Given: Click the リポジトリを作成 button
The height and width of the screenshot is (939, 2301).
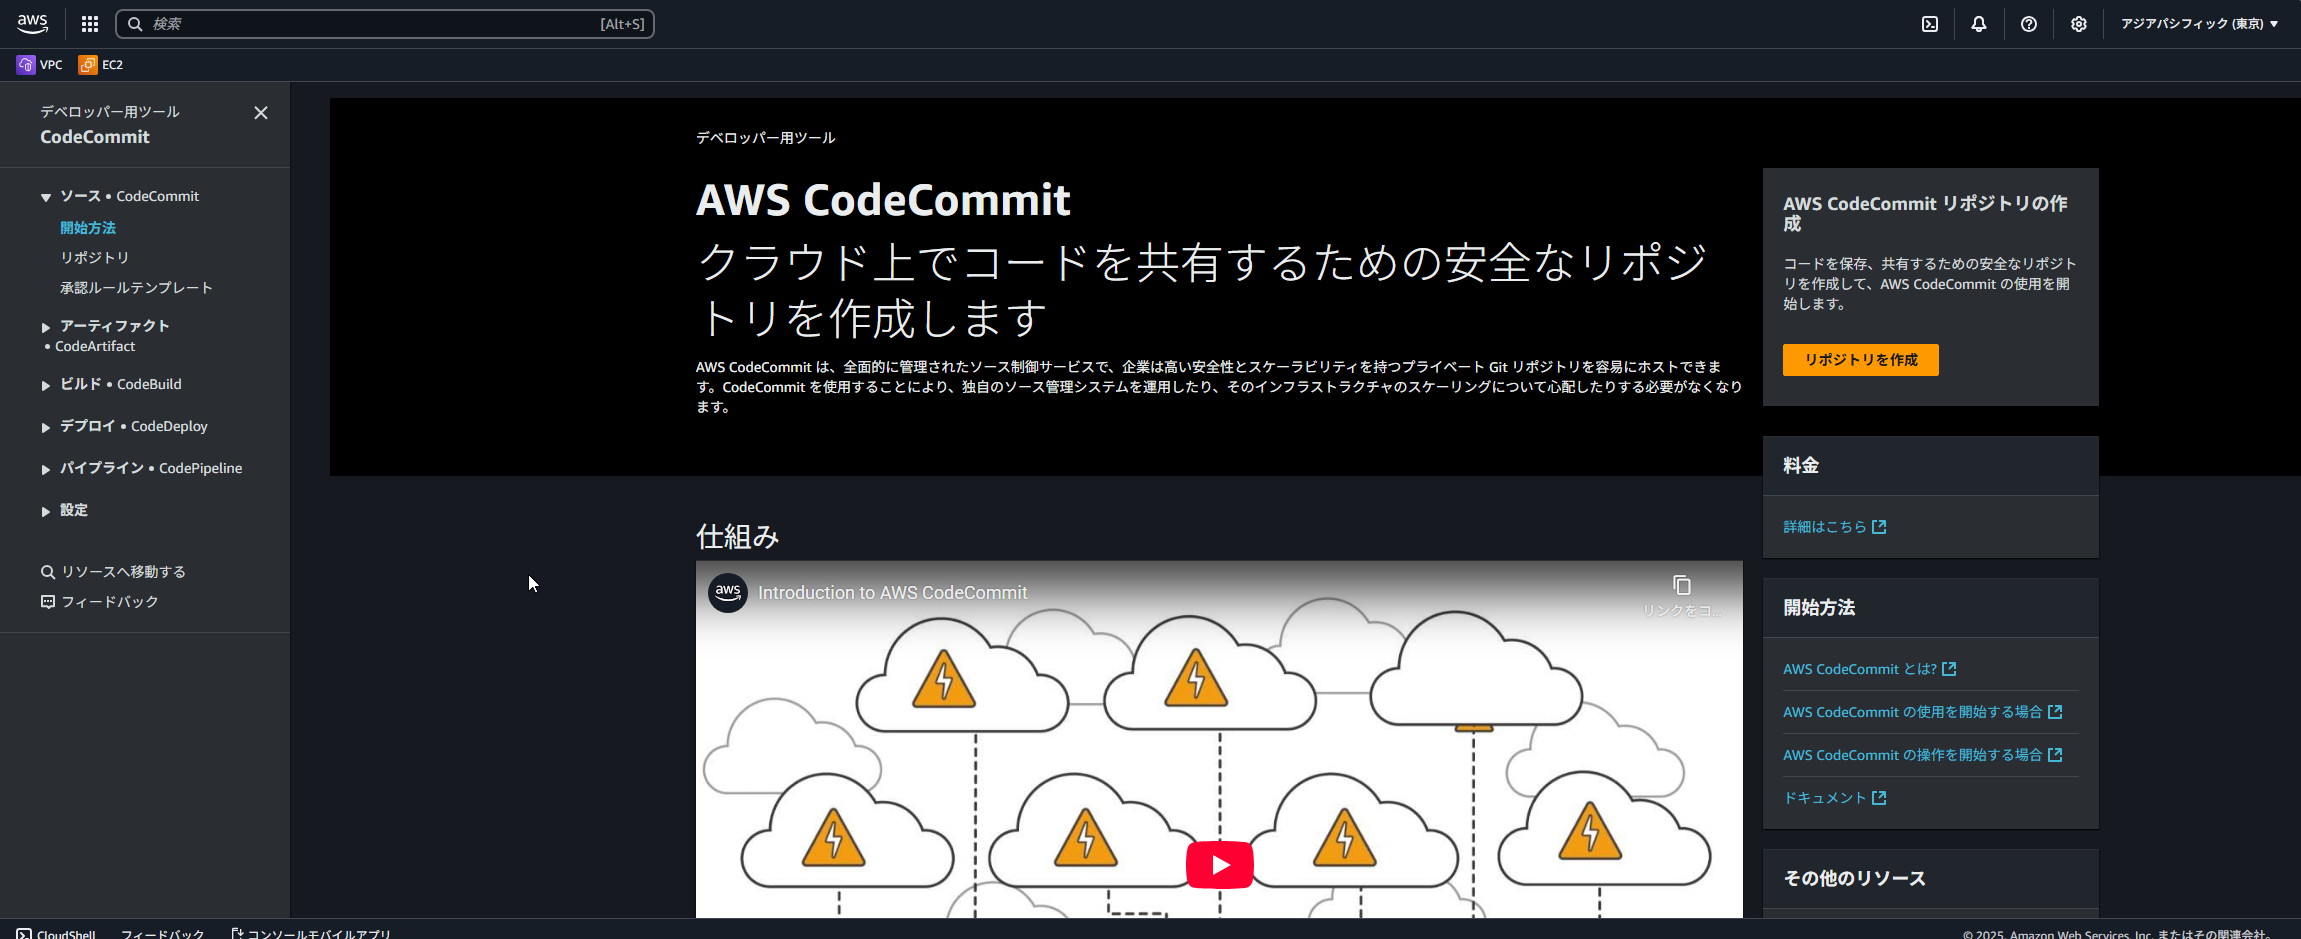Looking at the screenshot, I should click(1860, 359).
